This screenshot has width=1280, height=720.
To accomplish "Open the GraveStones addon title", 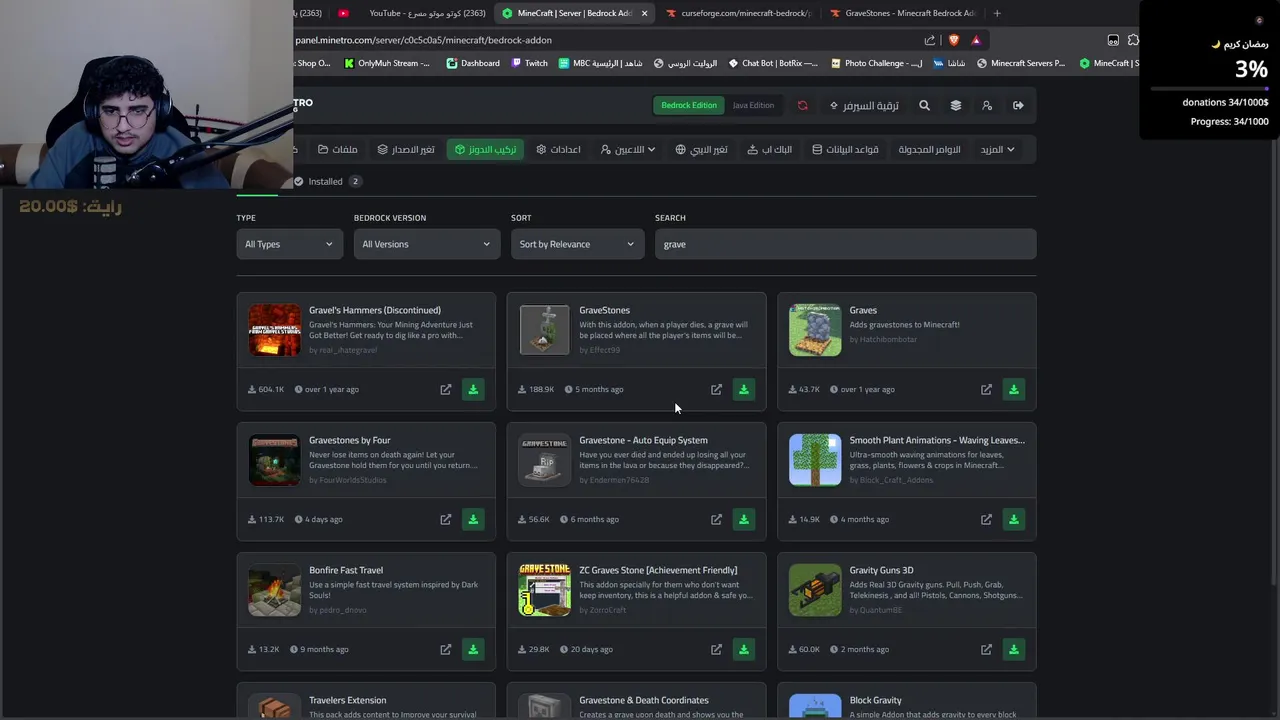I will coord(604,310).
